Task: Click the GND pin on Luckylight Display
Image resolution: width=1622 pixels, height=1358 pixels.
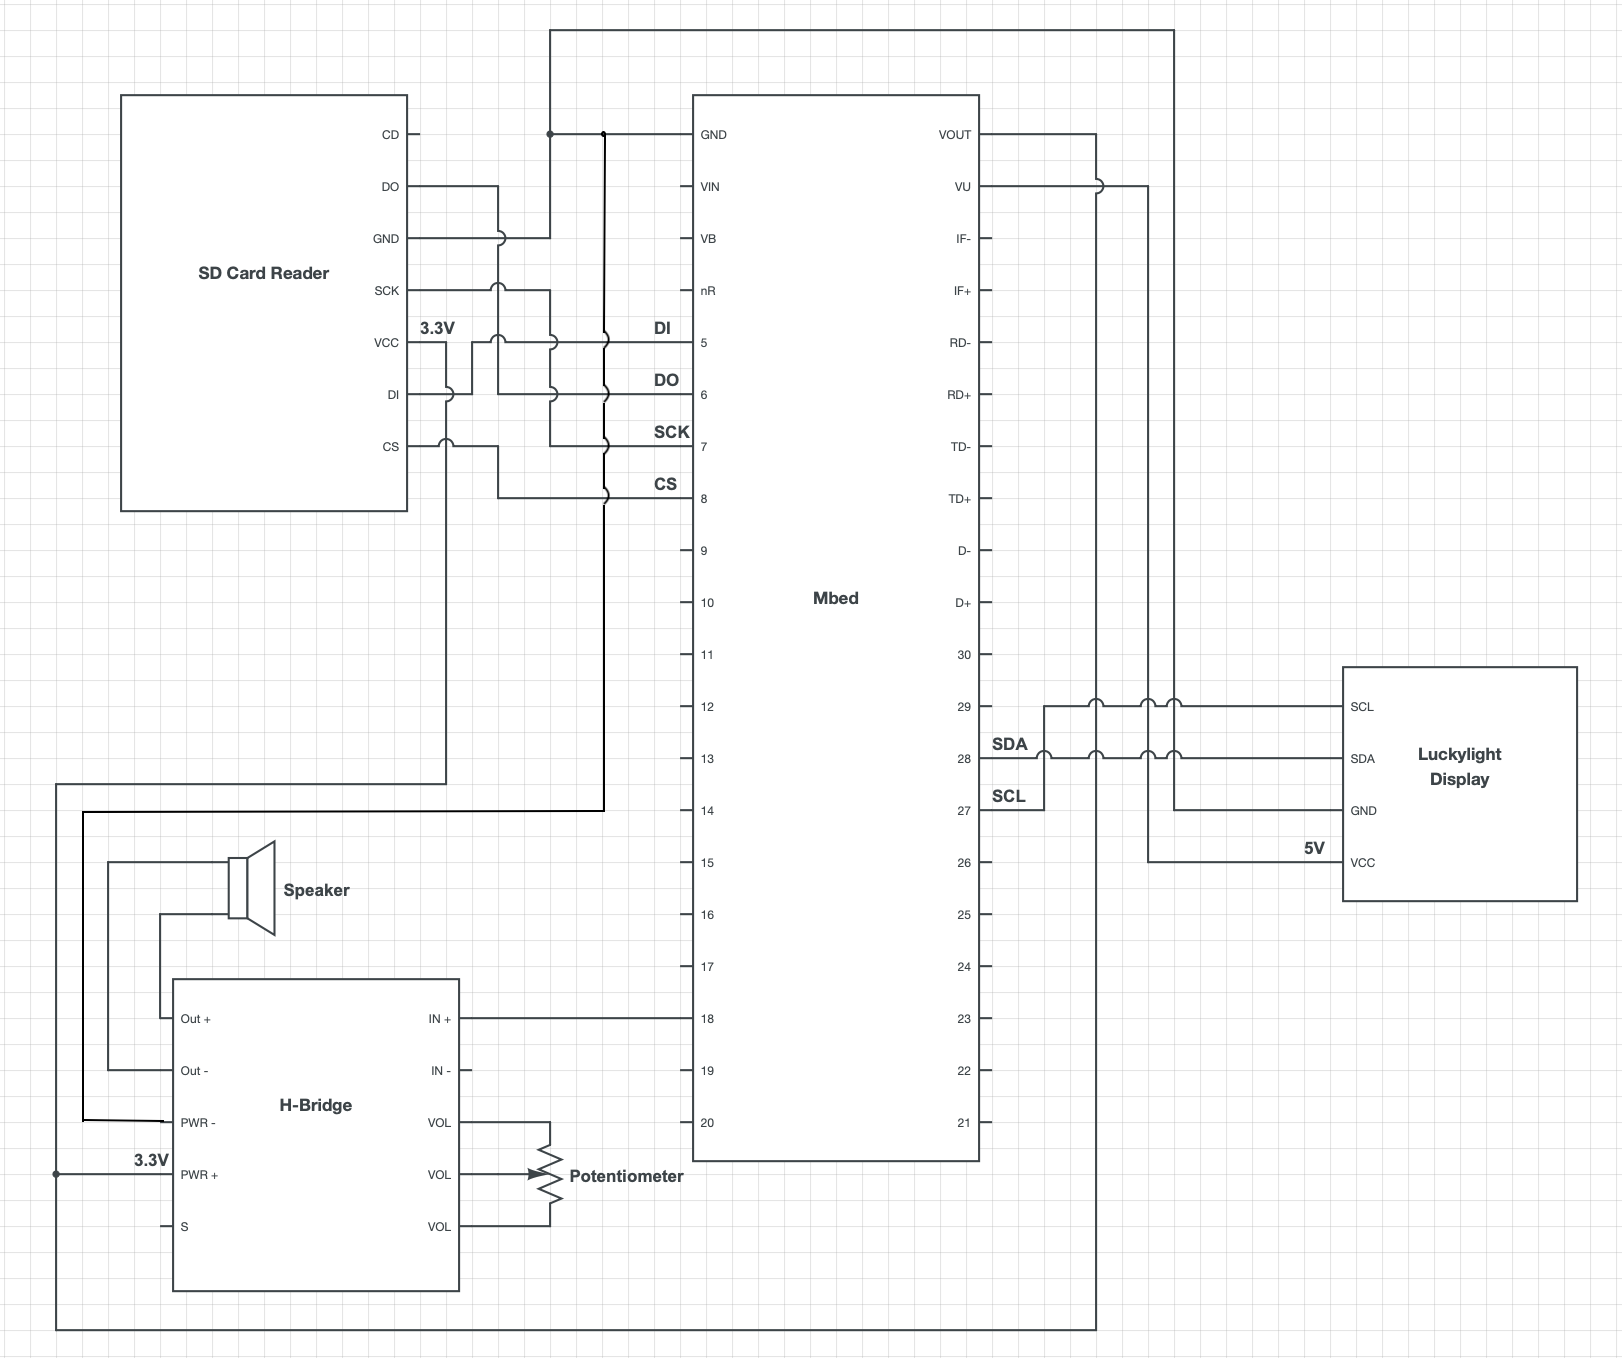Action: (x=1363, y=811)
